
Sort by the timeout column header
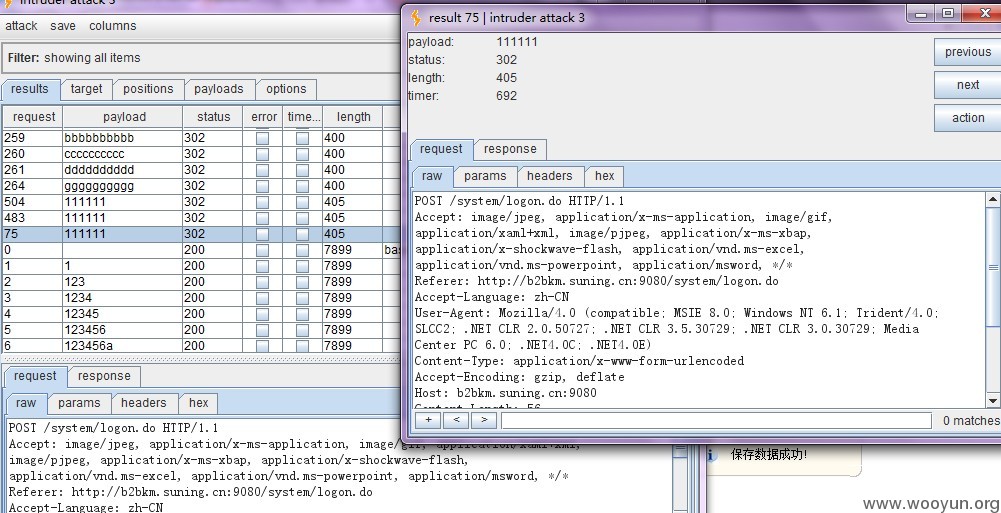coord(303,117)
